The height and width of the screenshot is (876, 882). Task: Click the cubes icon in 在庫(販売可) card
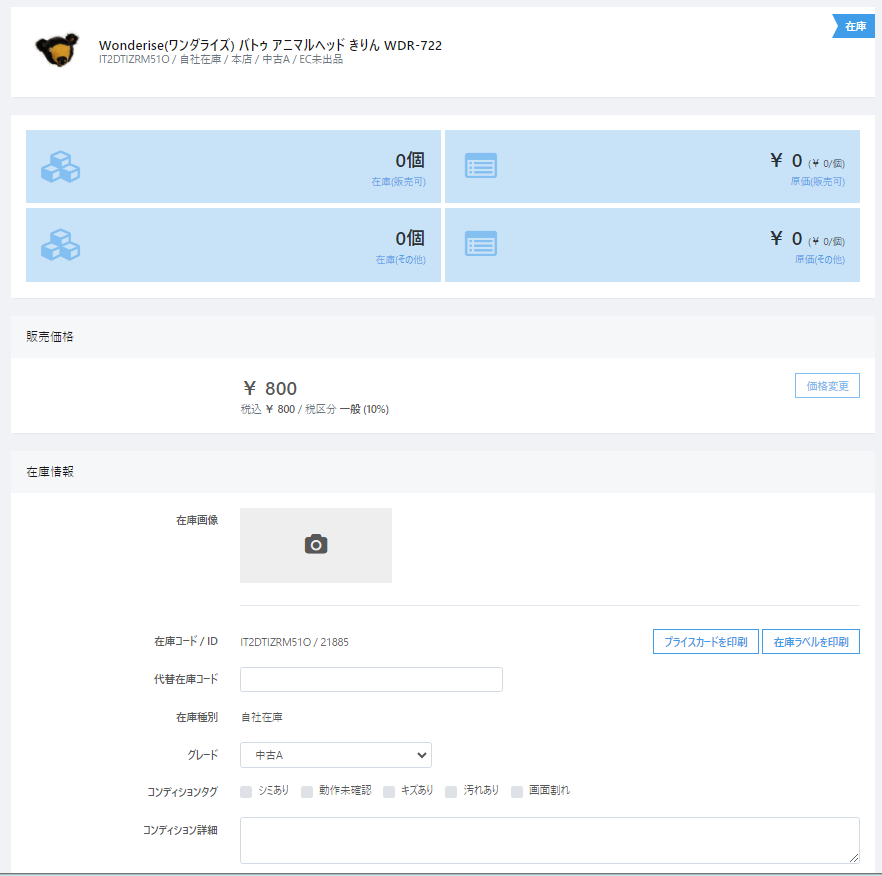[x=60, y=167]
